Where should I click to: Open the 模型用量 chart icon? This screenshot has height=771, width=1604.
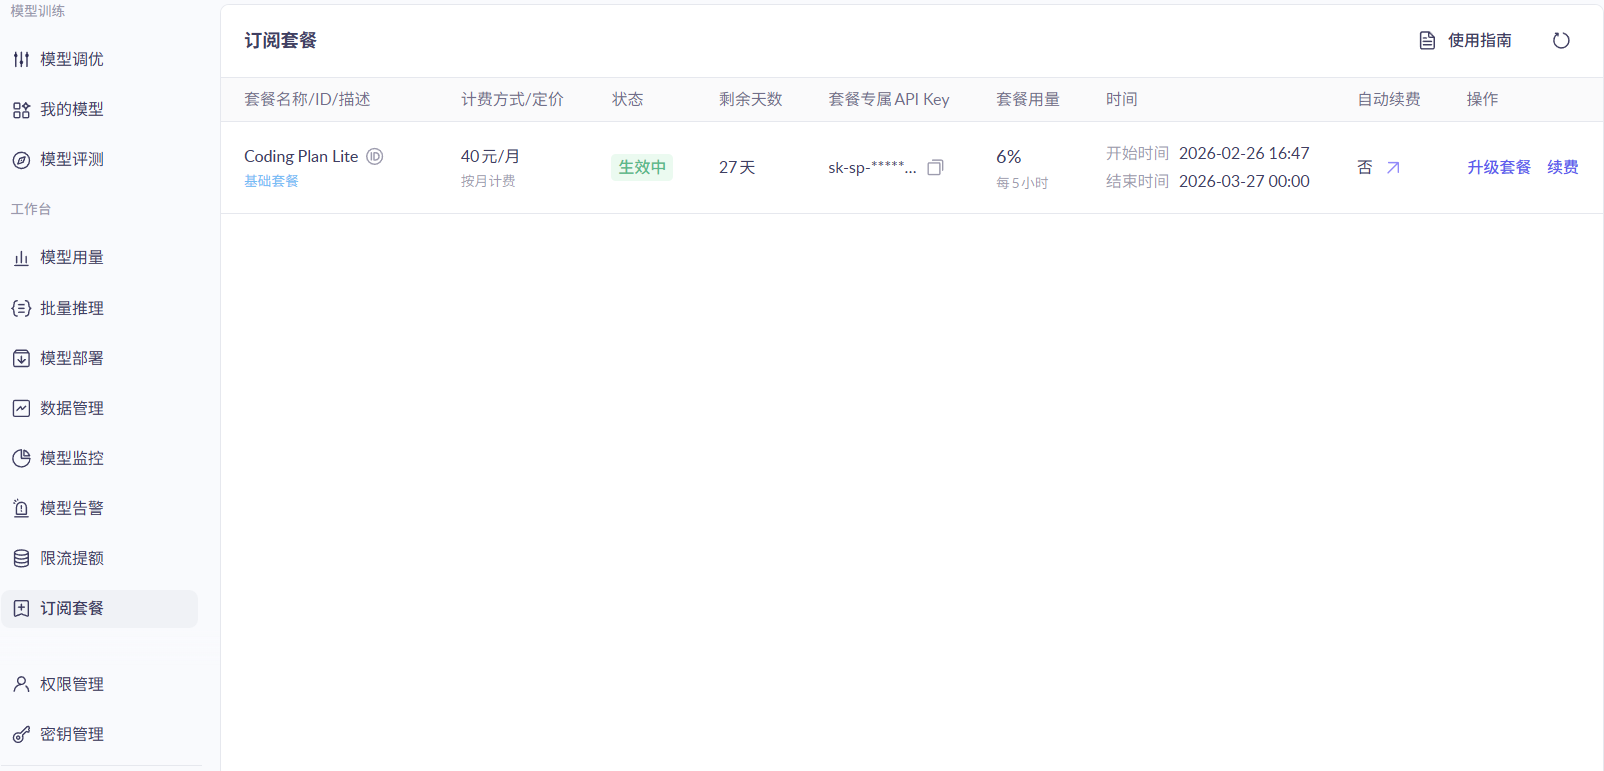(21, 258)
